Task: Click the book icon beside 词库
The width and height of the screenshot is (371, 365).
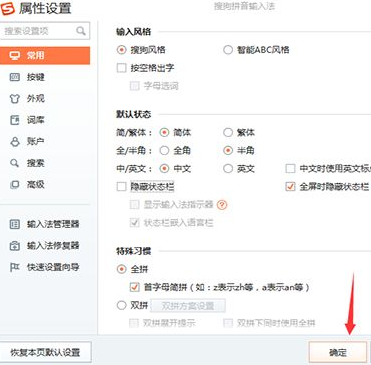Action: coord(15,120)
